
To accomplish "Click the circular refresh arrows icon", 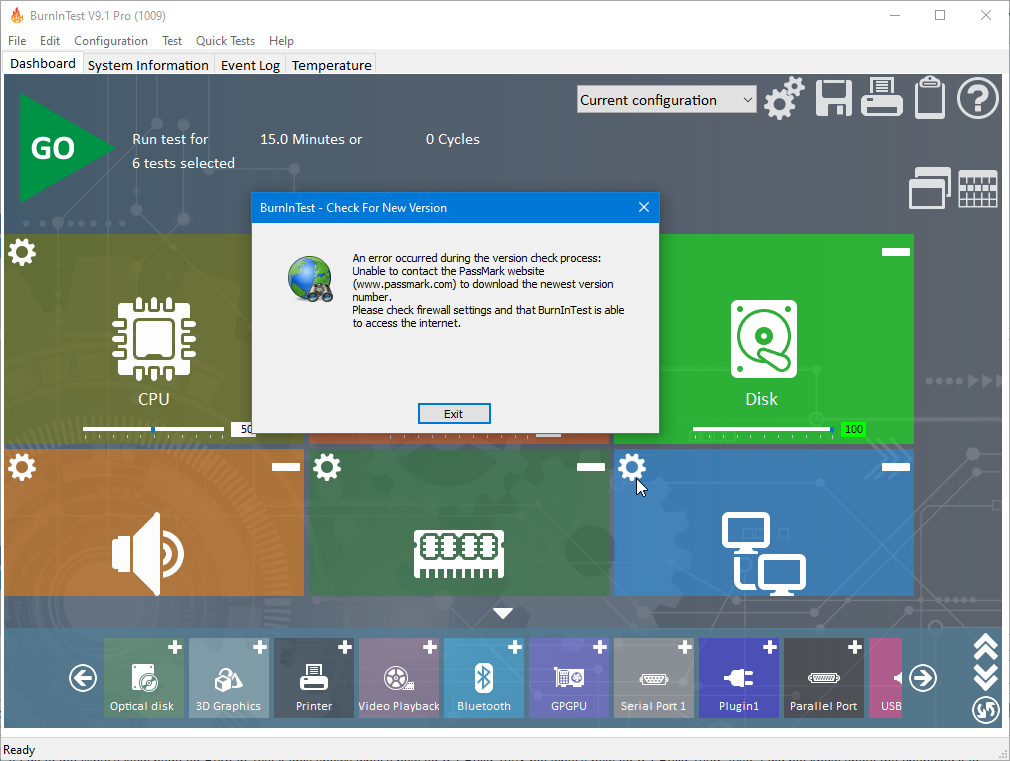I will point(986,709).
